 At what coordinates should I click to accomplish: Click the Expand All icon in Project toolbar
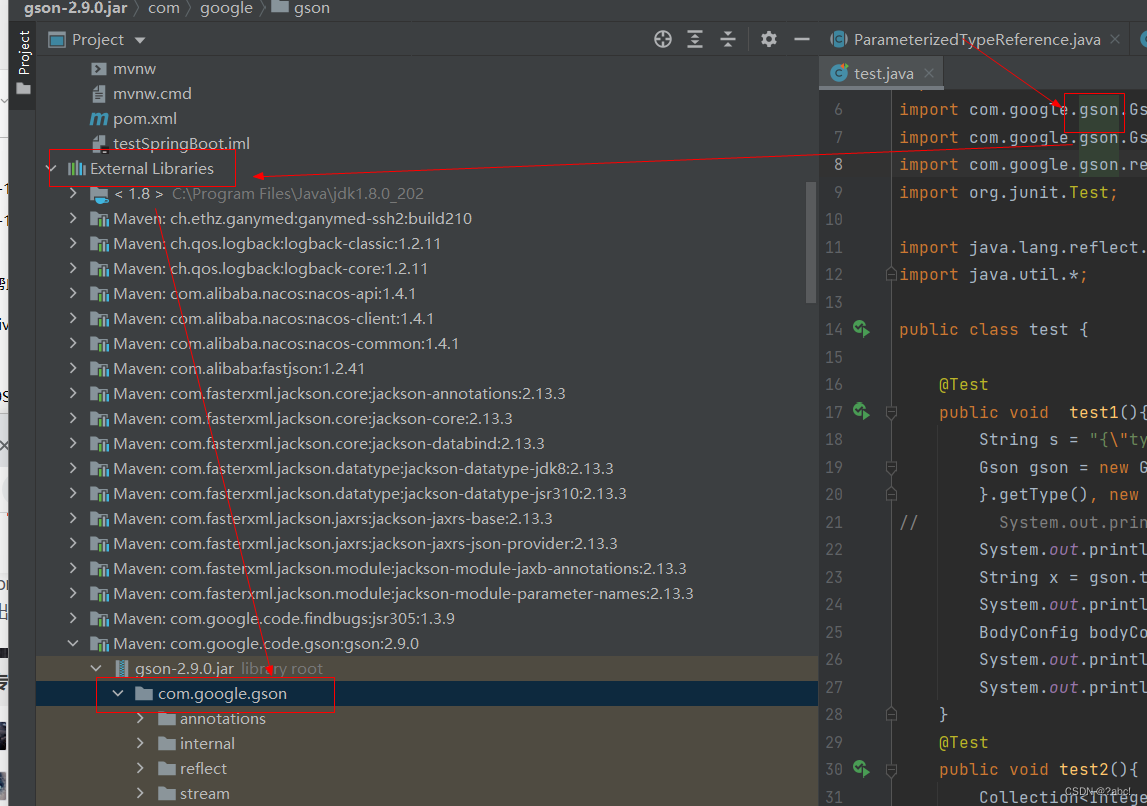[x=695, y=39]
